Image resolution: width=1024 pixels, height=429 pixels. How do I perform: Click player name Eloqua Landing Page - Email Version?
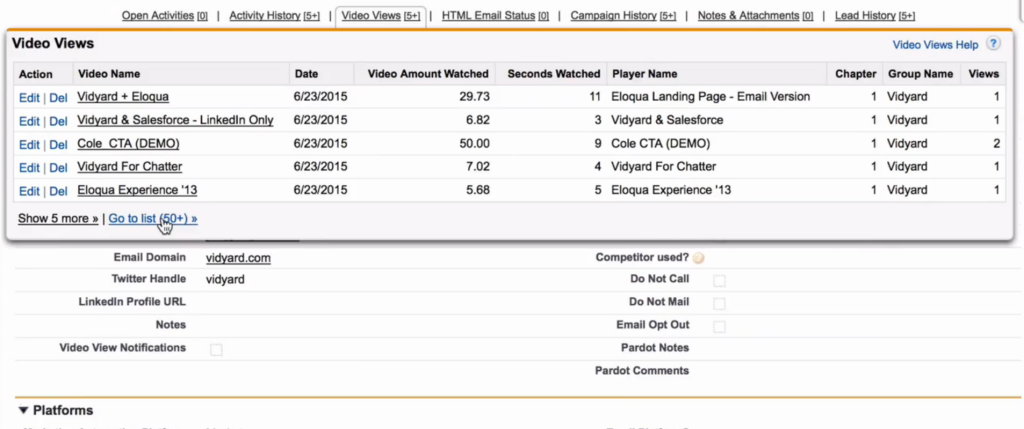point(711,97)
